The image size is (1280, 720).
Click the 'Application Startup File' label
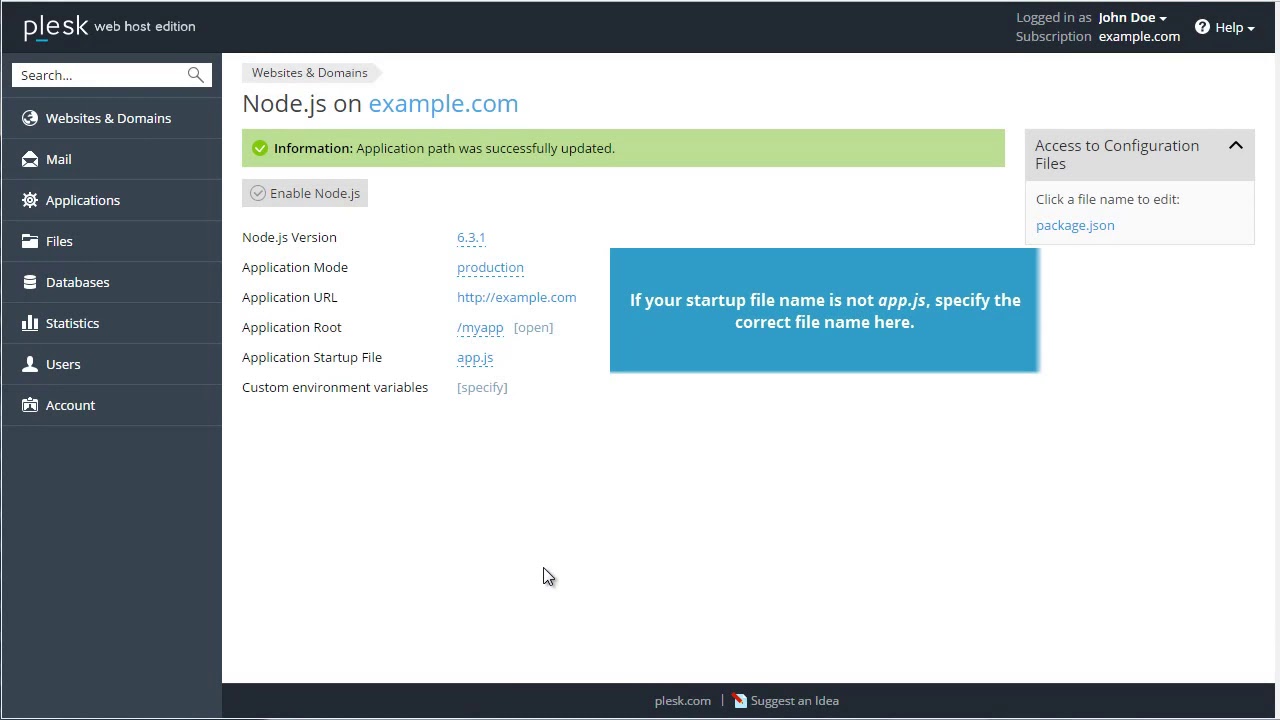click(312, 357)
